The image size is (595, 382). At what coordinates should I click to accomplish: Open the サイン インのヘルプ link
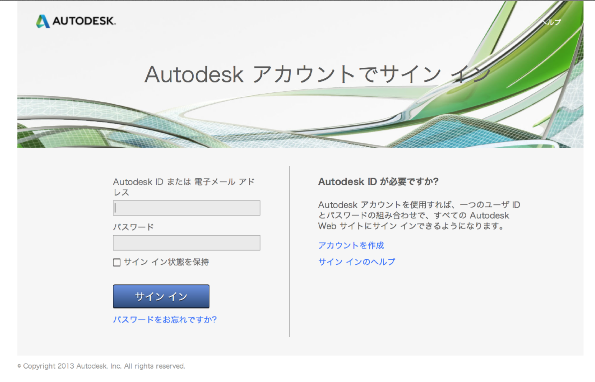[x=357, y=262]
